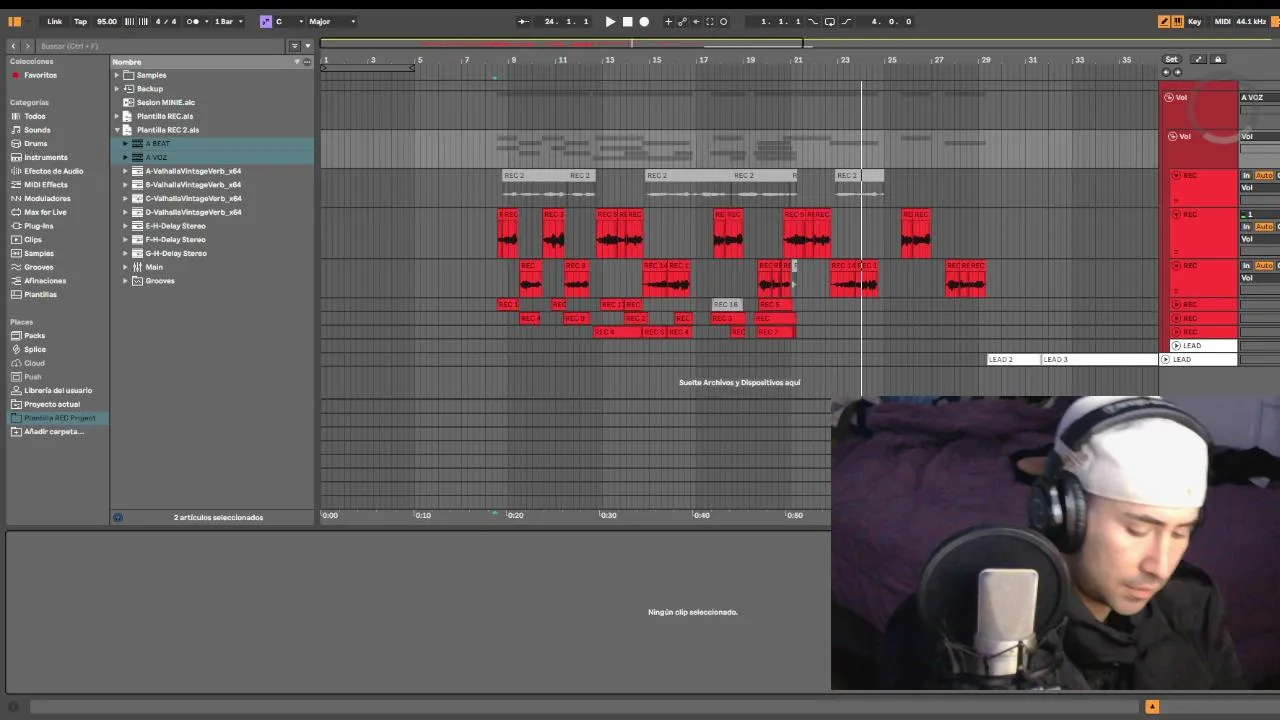1280x720 pixels.
Task: Select G-H-Delay Stereo item
Action: pos(175,253)
